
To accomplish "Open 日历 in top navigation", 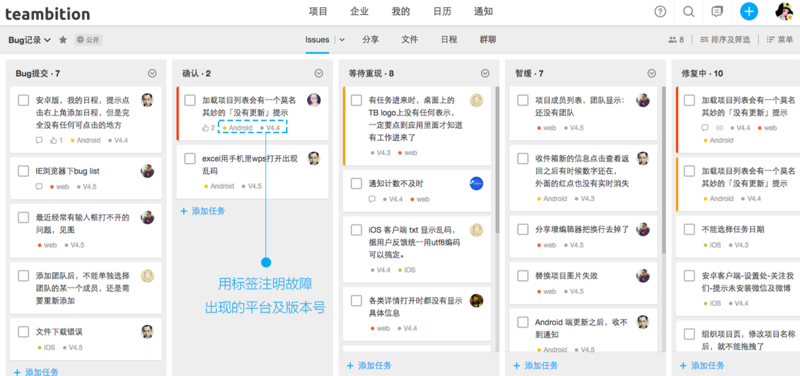I will tap(442, 12).
